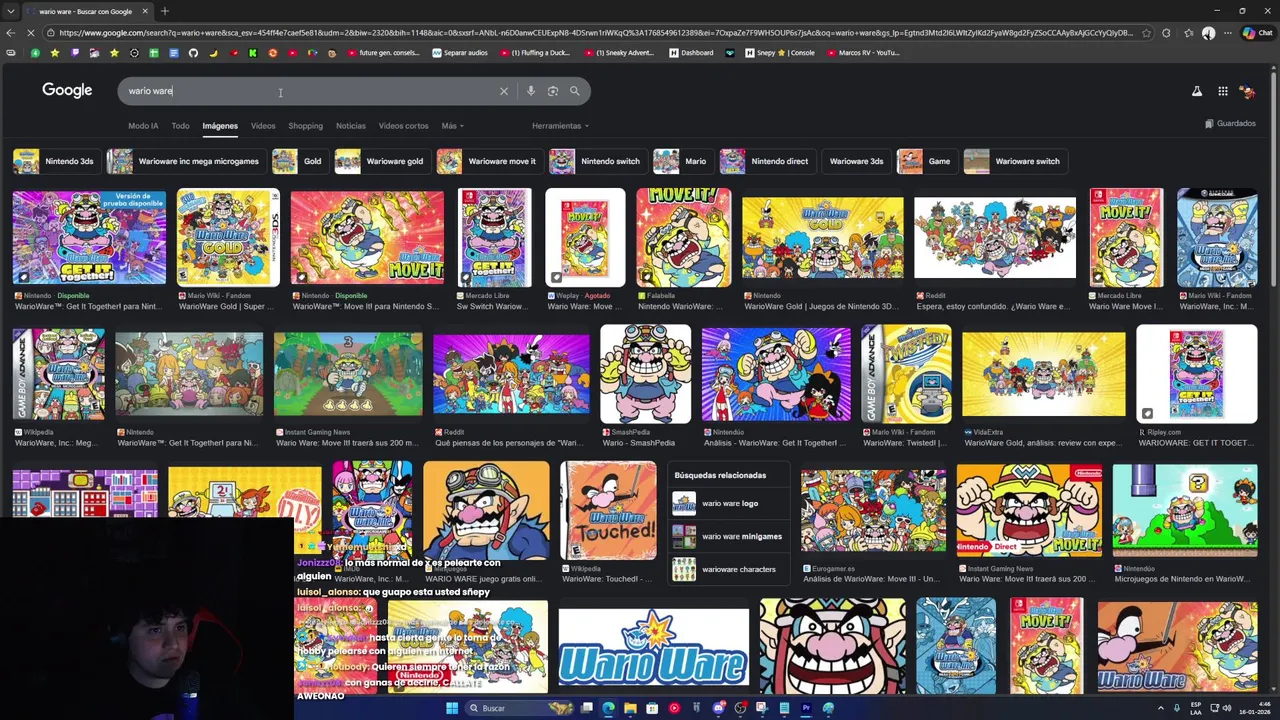
Task: Switch to Videos cortos tab
Action: [x=403, y=126]
